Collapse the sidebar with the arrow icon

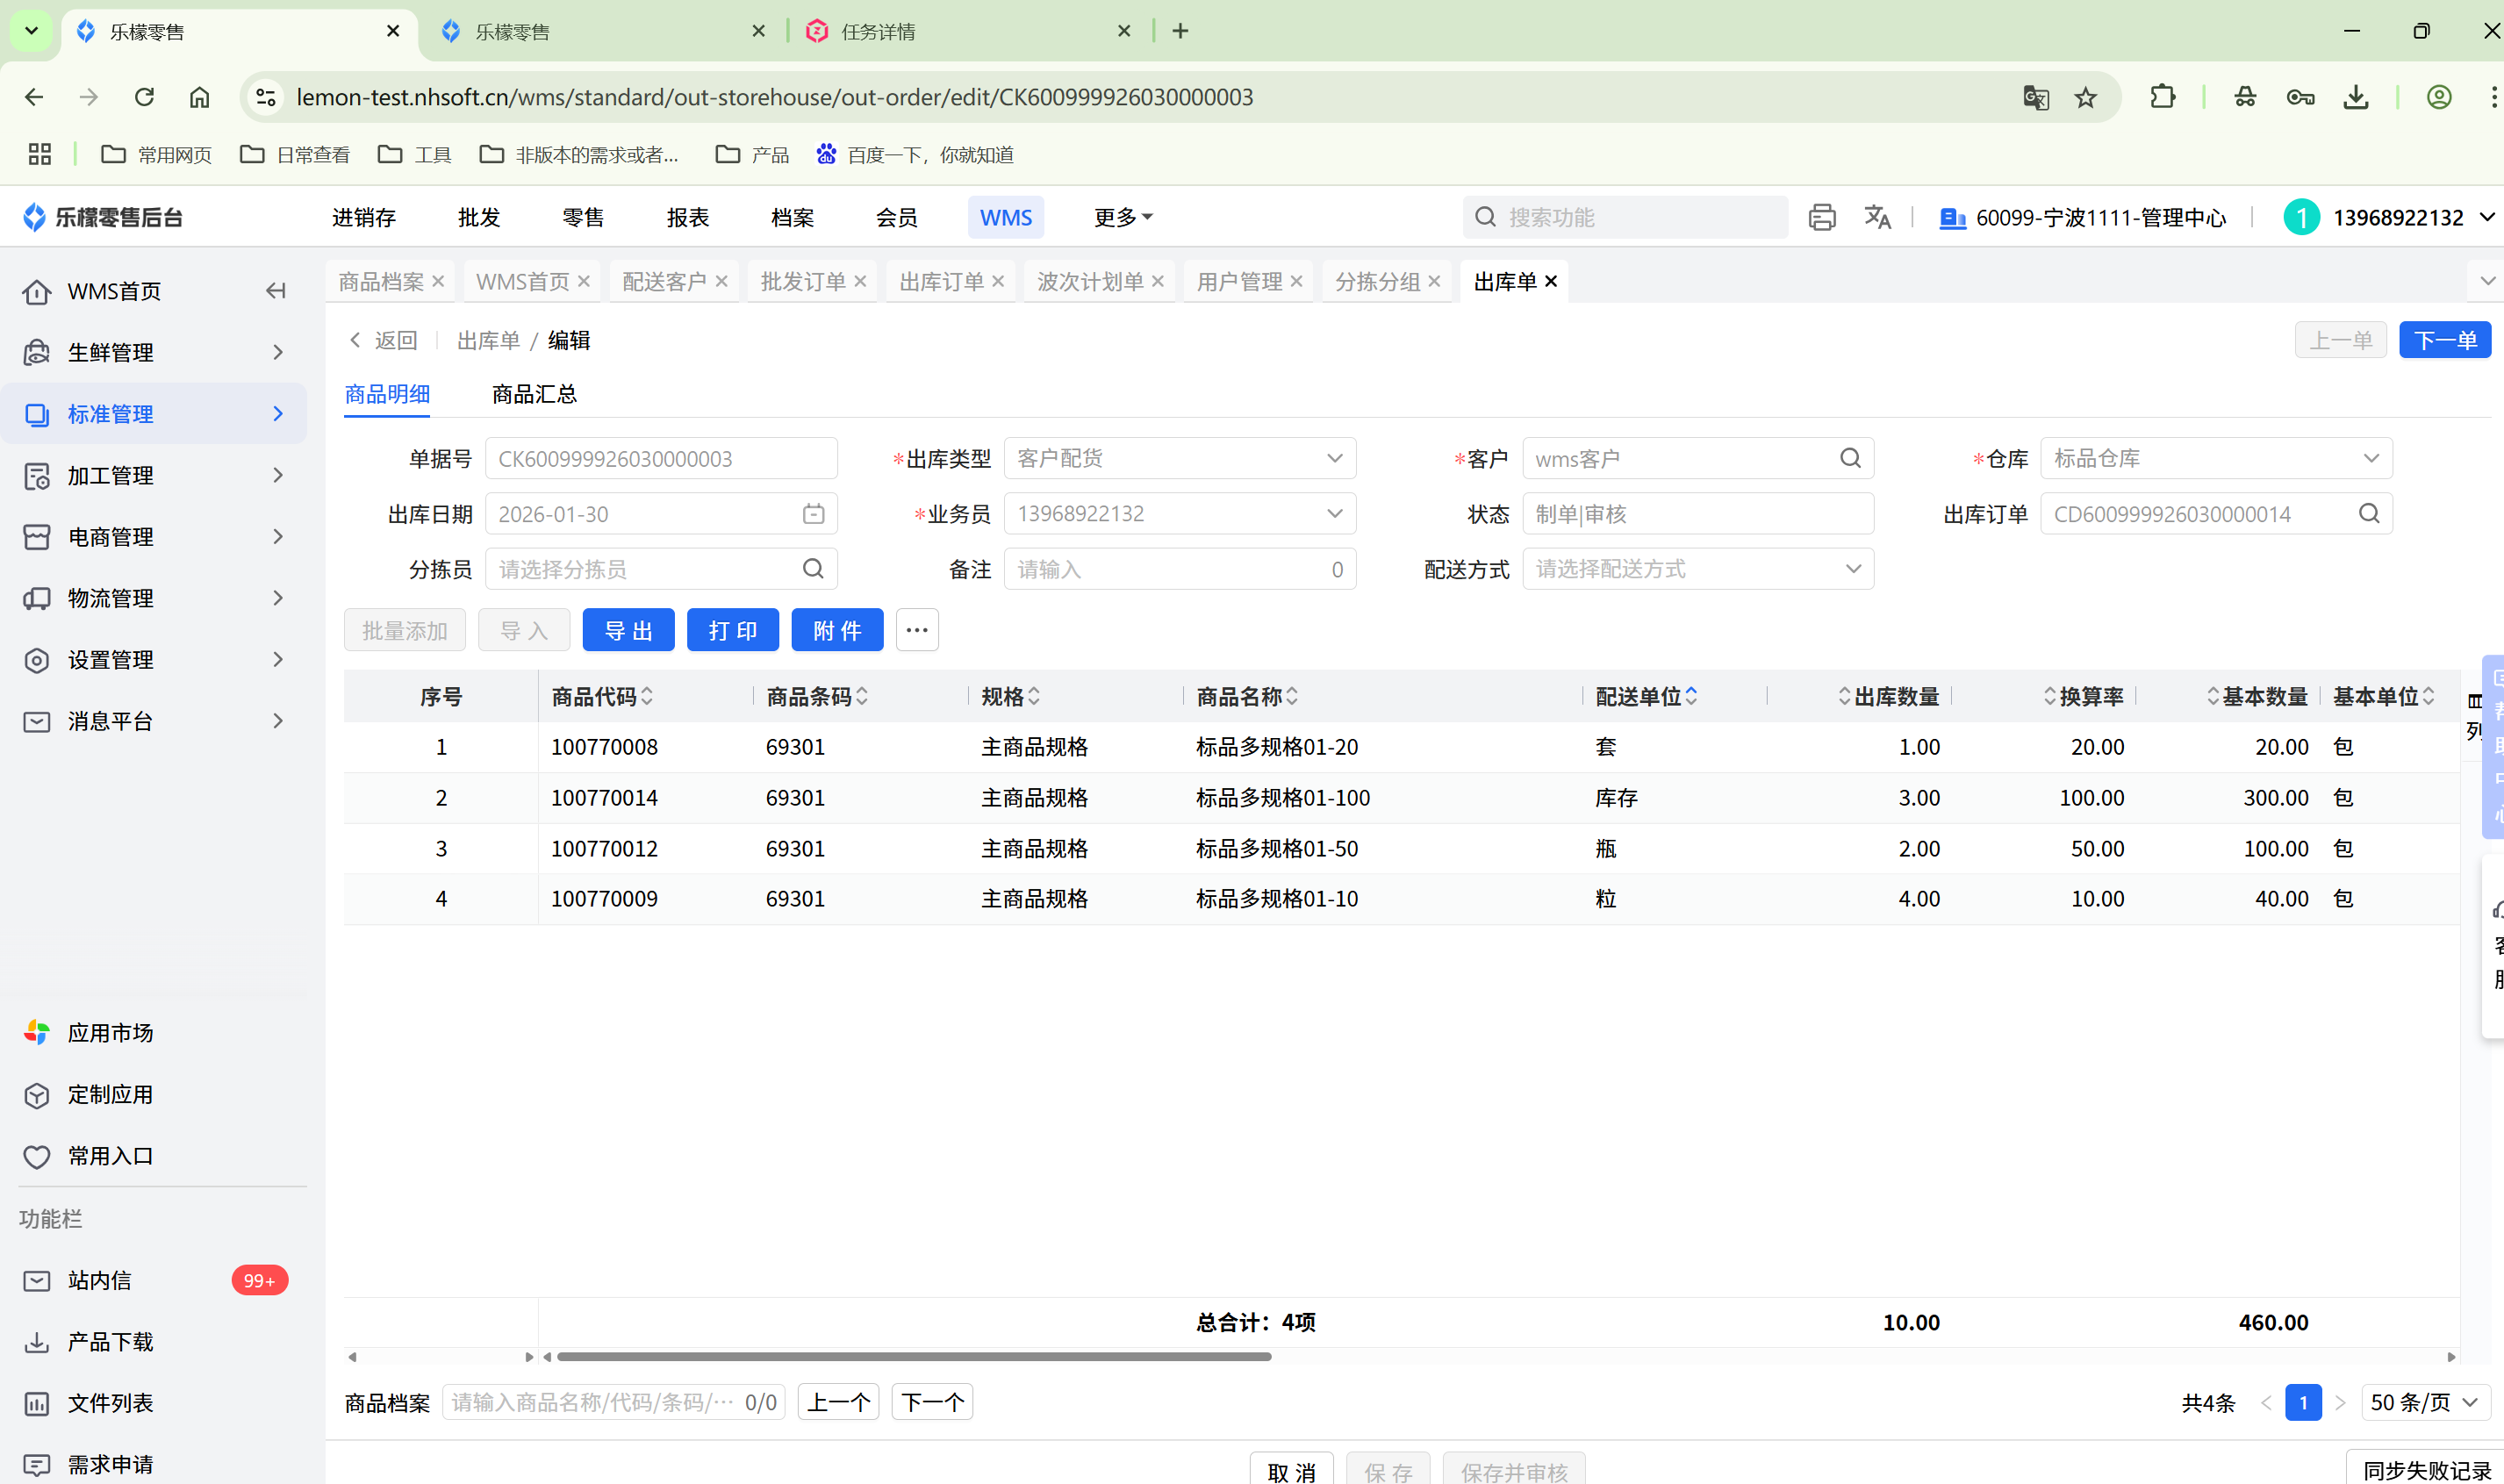pos(276,291)
